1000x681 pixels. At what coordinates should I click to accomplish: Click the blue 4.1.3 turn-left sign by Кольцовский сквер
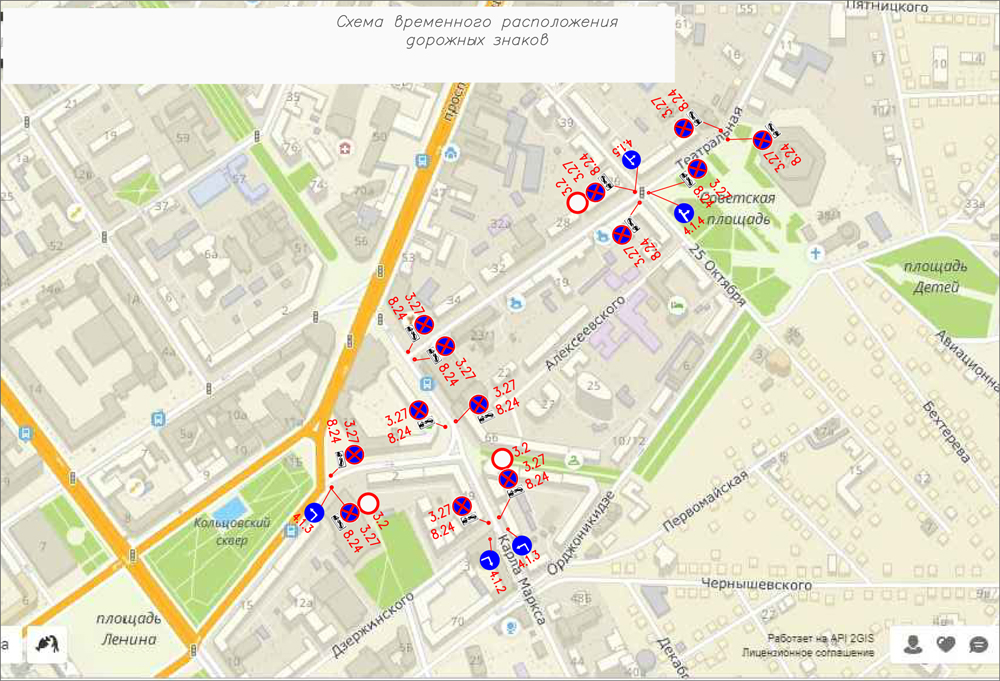[314, 512]
